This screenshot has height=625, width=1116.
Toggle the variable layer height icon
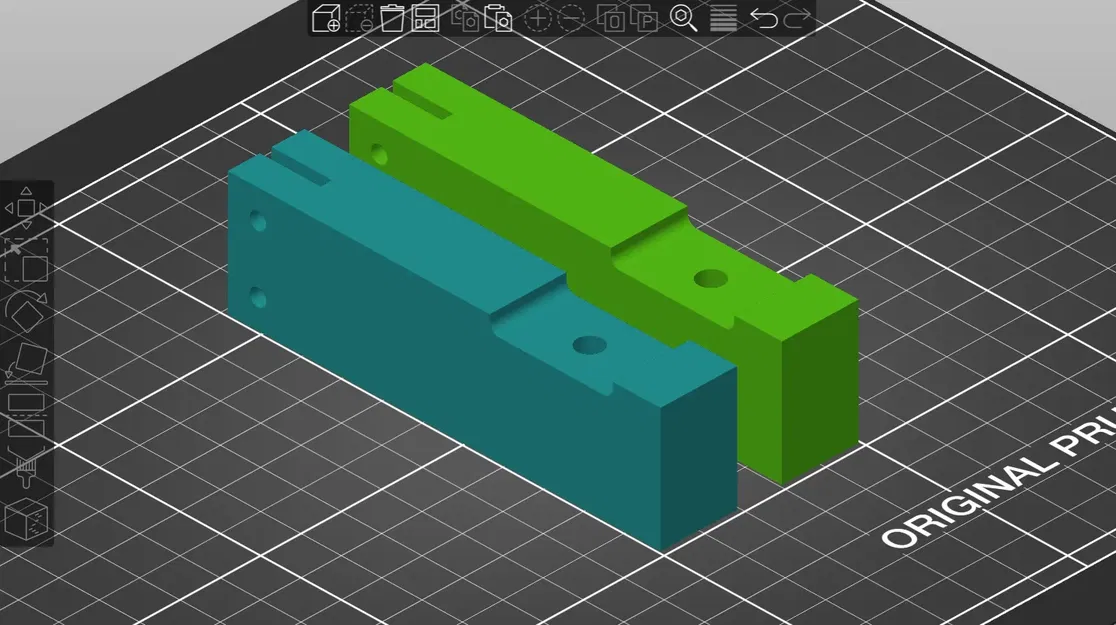click(x=723, y=18)
